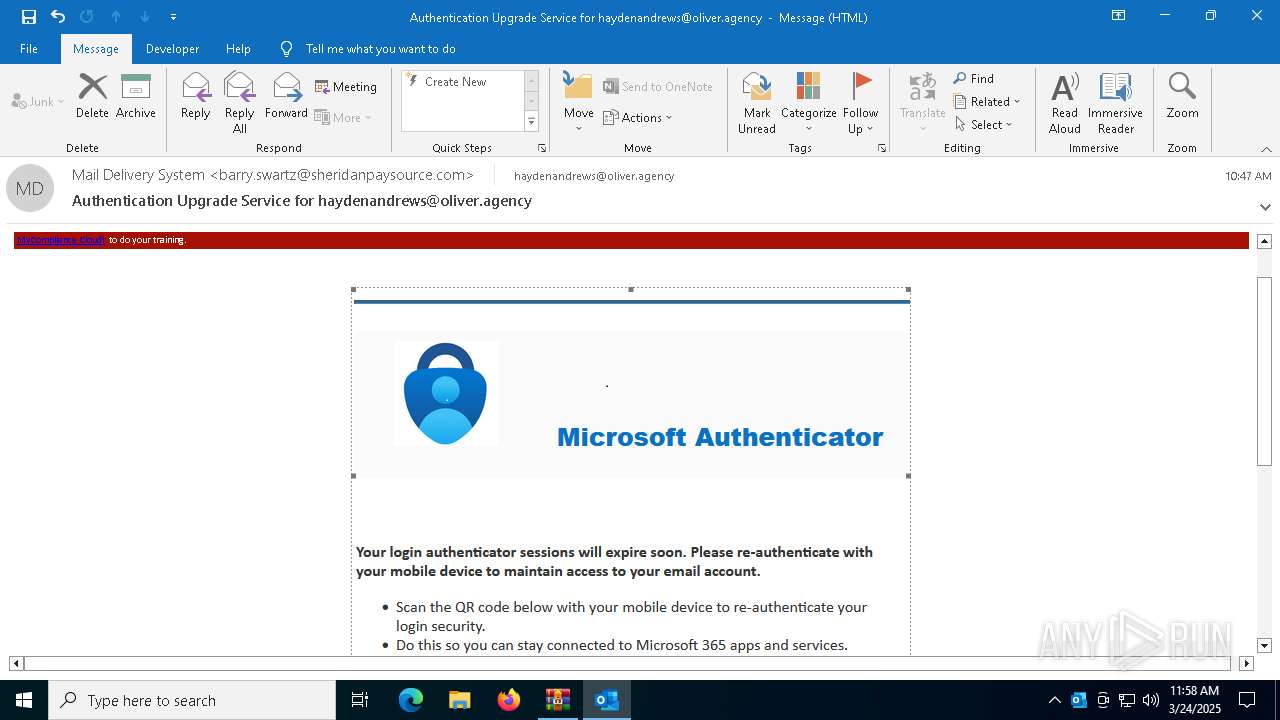Mark the message as Unread
This screenshot has height=720, width=1280.
click(757, 102)
